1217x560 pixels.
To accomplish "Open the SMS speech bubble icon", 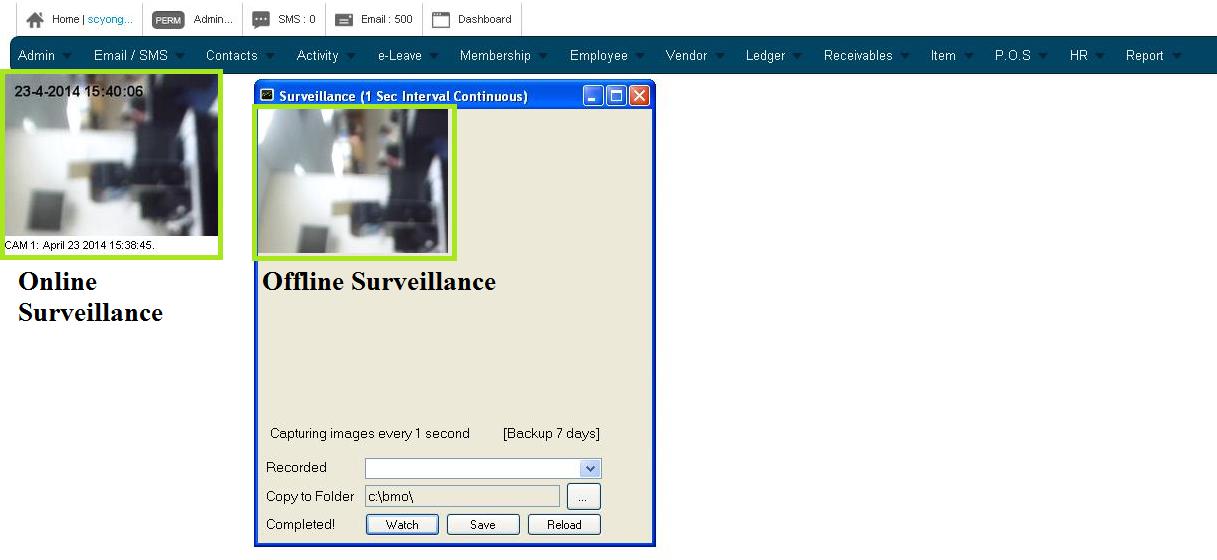I will (261, 20).
